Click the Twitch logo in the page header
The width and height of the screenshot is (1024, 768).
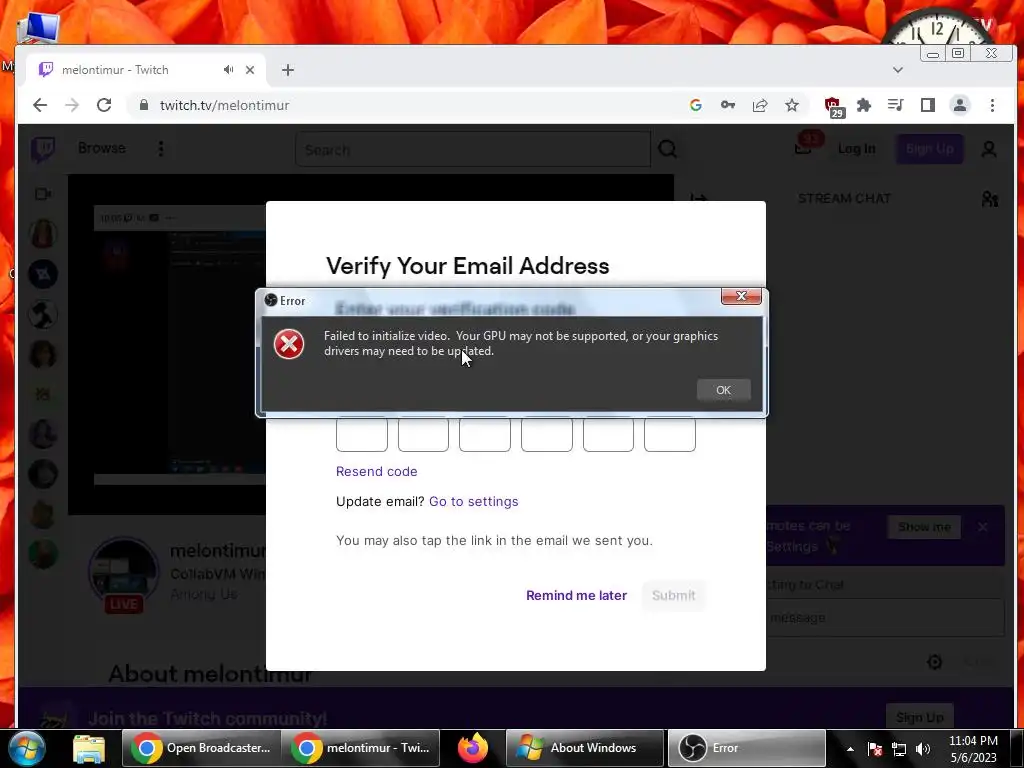pyautogui.click(x=43, y=150)
